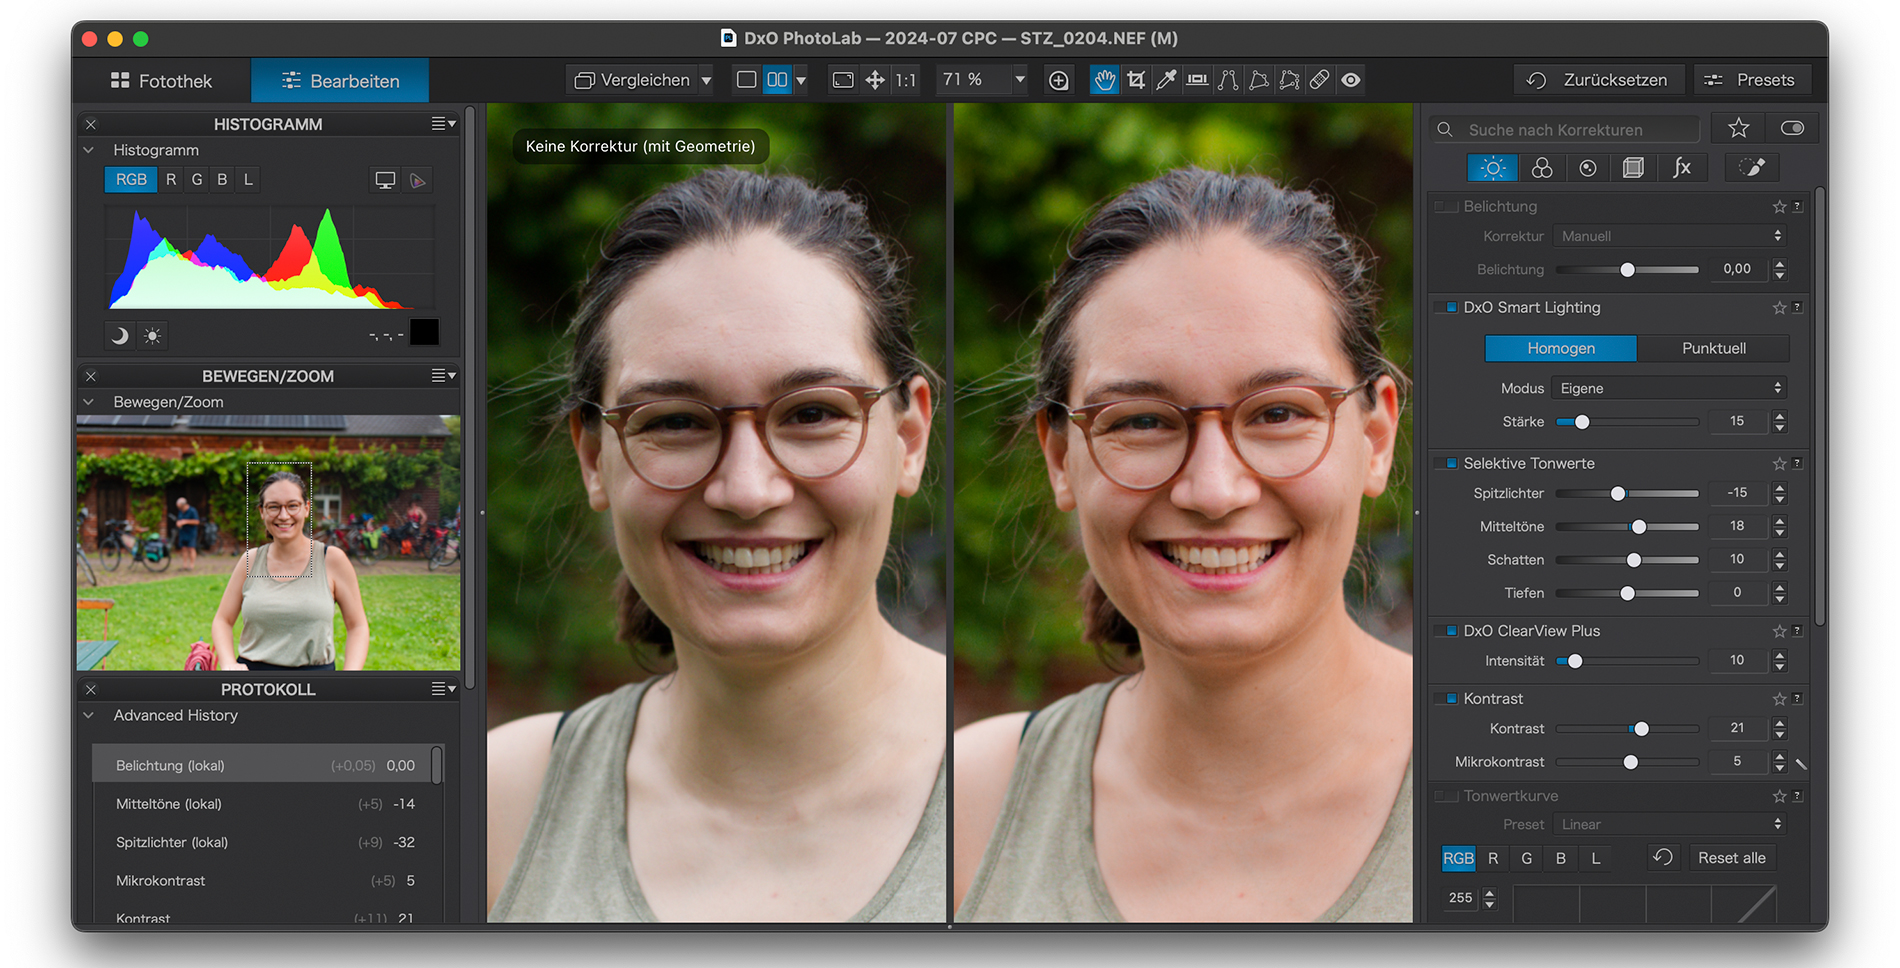Select the Punktuell Smart Lighting mode
Screen dimensions: 1900x968
[1713, 348]
